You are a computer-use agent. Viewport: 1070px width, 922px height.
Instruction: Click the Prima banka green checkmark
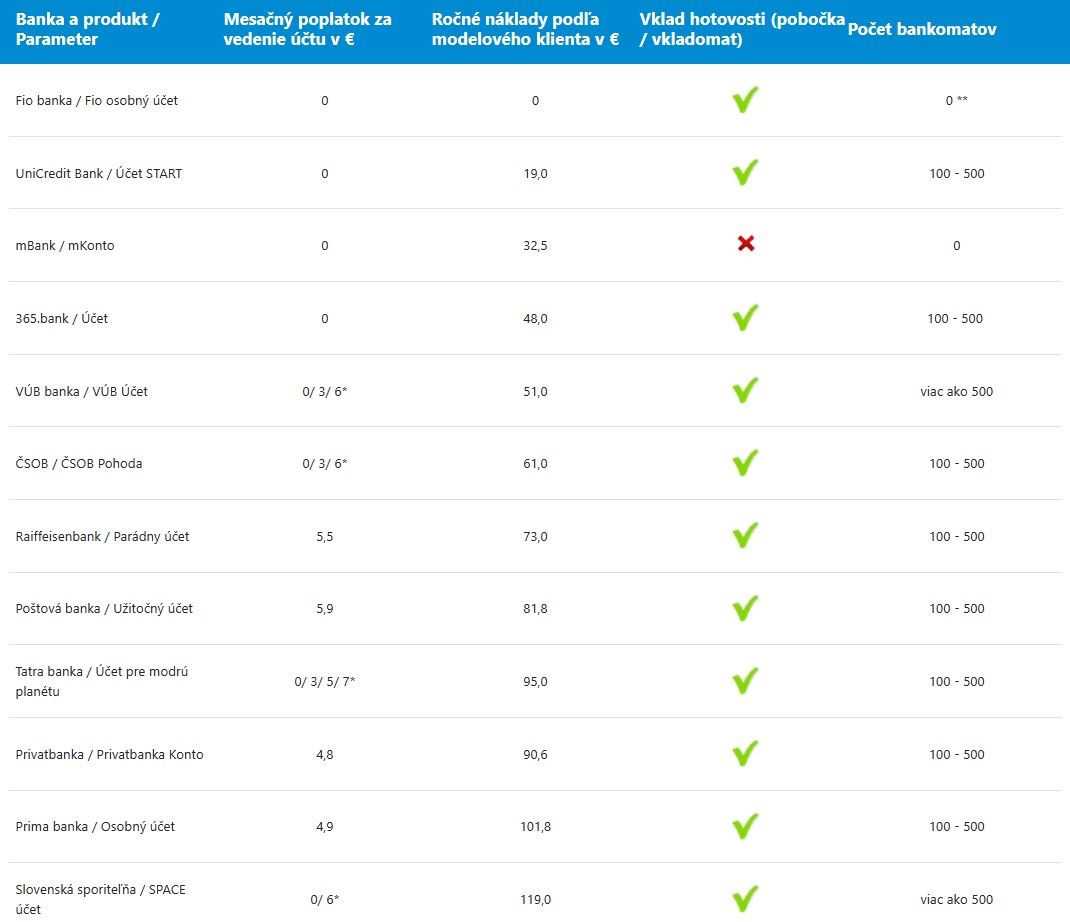coord(745,826)
